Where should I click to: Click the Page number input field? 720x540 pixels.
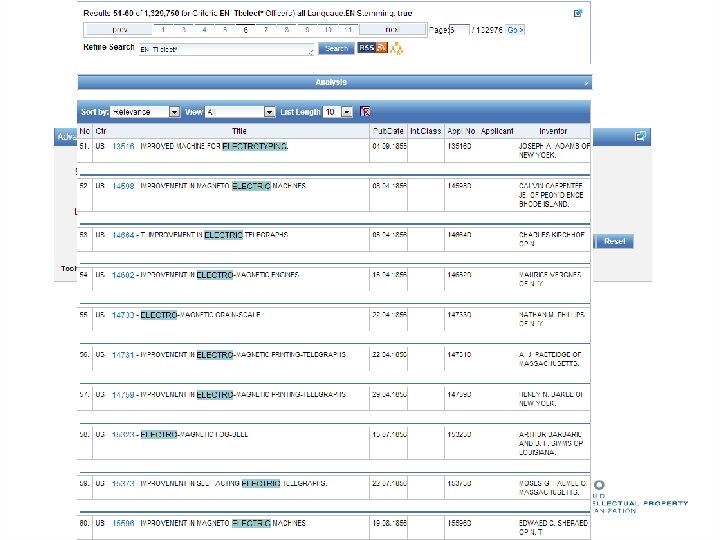pos(459,30)
